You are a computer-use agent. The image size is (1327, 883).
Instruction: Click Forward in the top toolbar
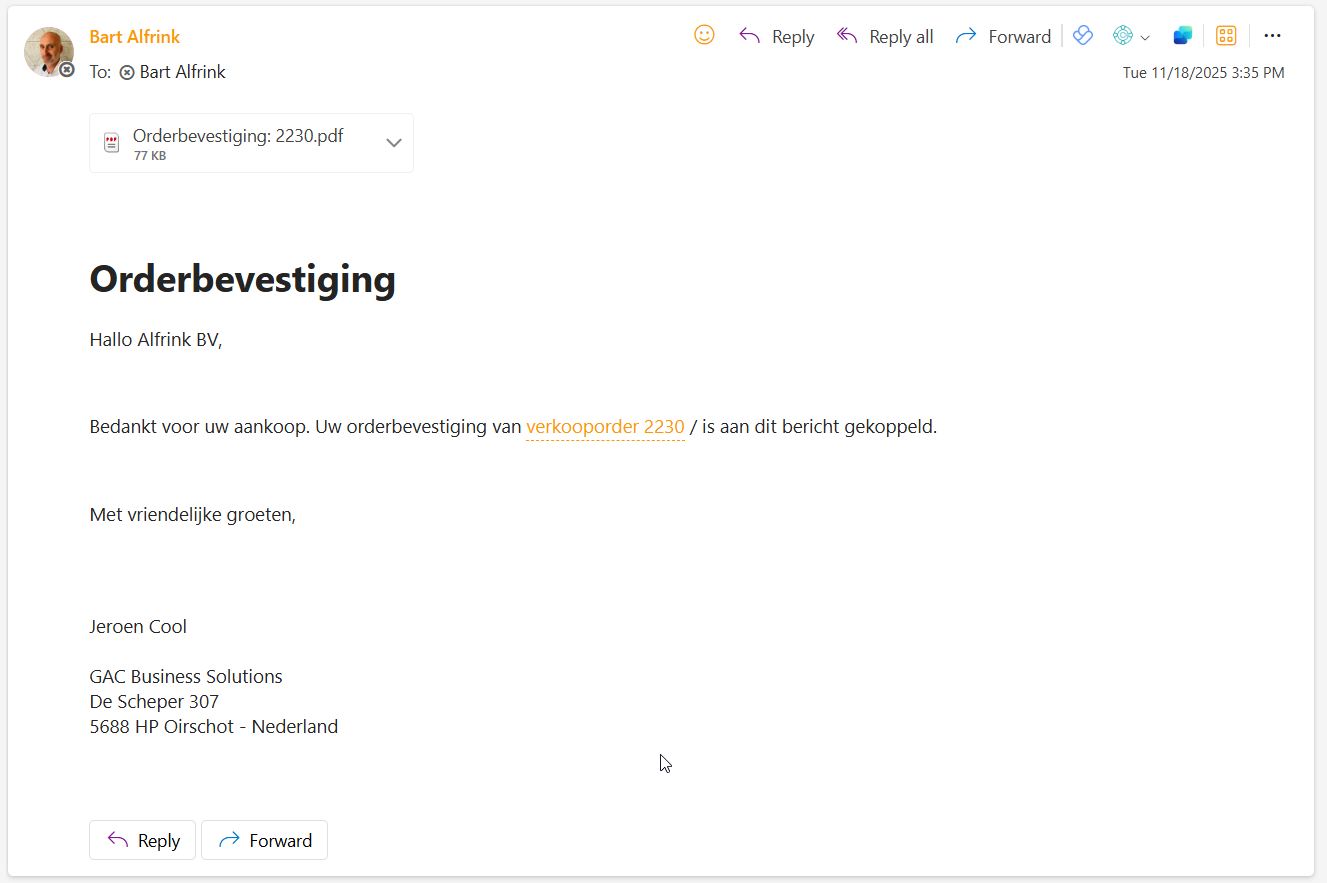pyautogui.click(x=1003, y=37)
